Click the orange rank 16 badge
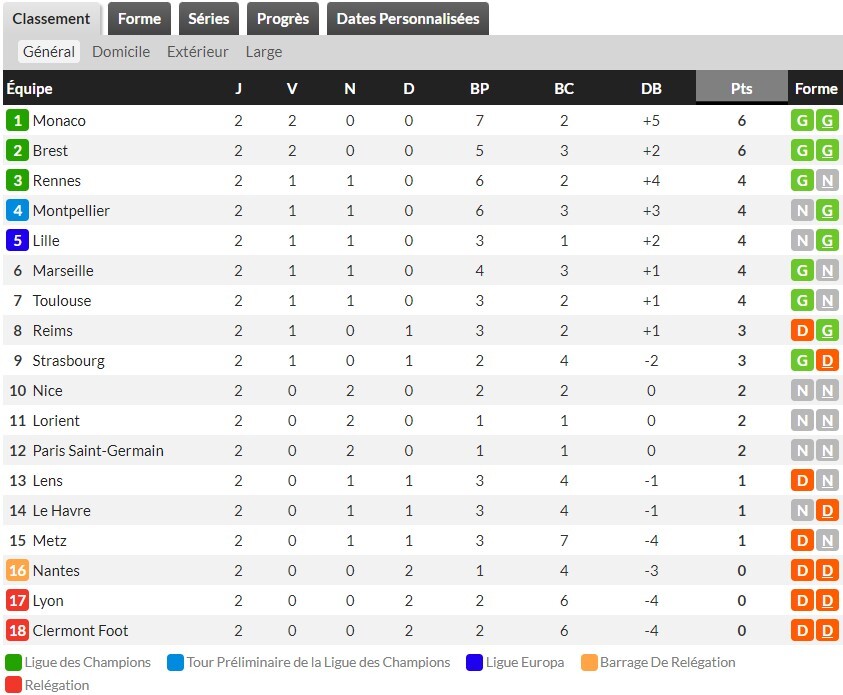Viewport: 843px width, 695px height. (x=17, y=571)
